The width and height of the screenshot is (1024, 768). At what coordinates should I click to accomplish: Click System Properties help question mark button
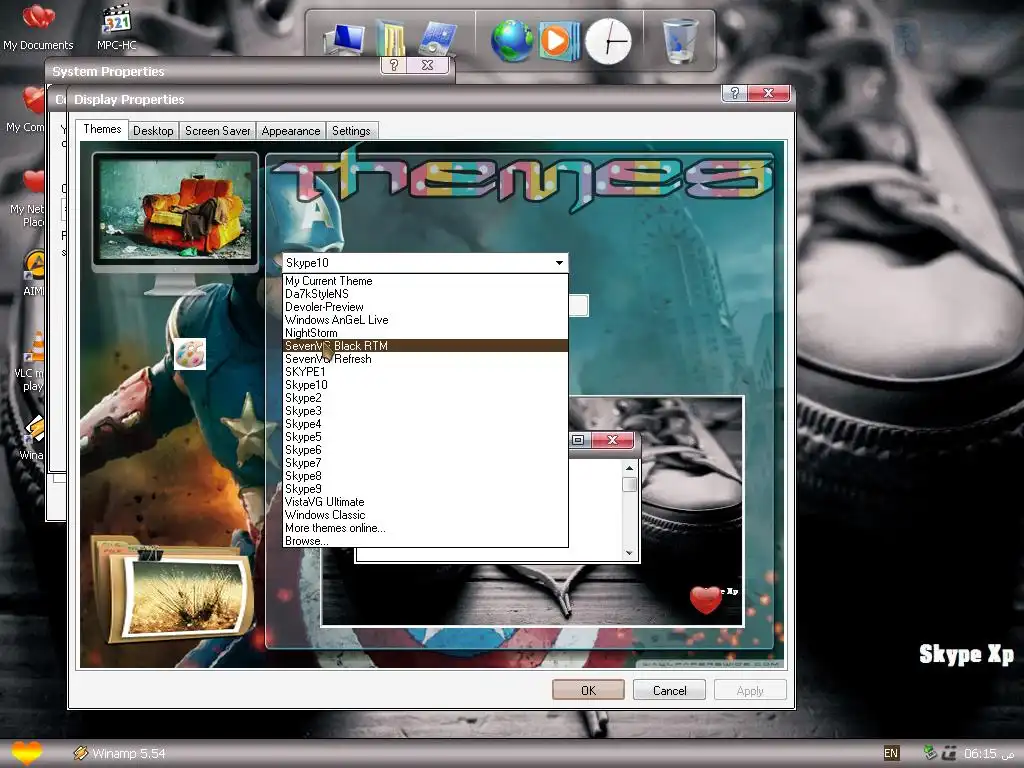click(393, 65)
